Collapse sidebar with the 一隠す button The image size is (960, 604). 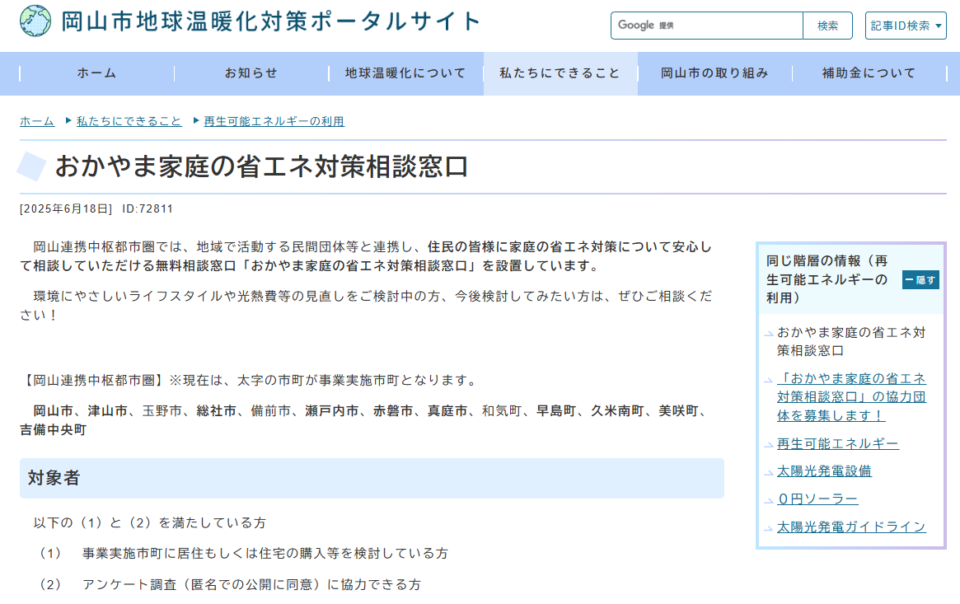tap(920, 280)
